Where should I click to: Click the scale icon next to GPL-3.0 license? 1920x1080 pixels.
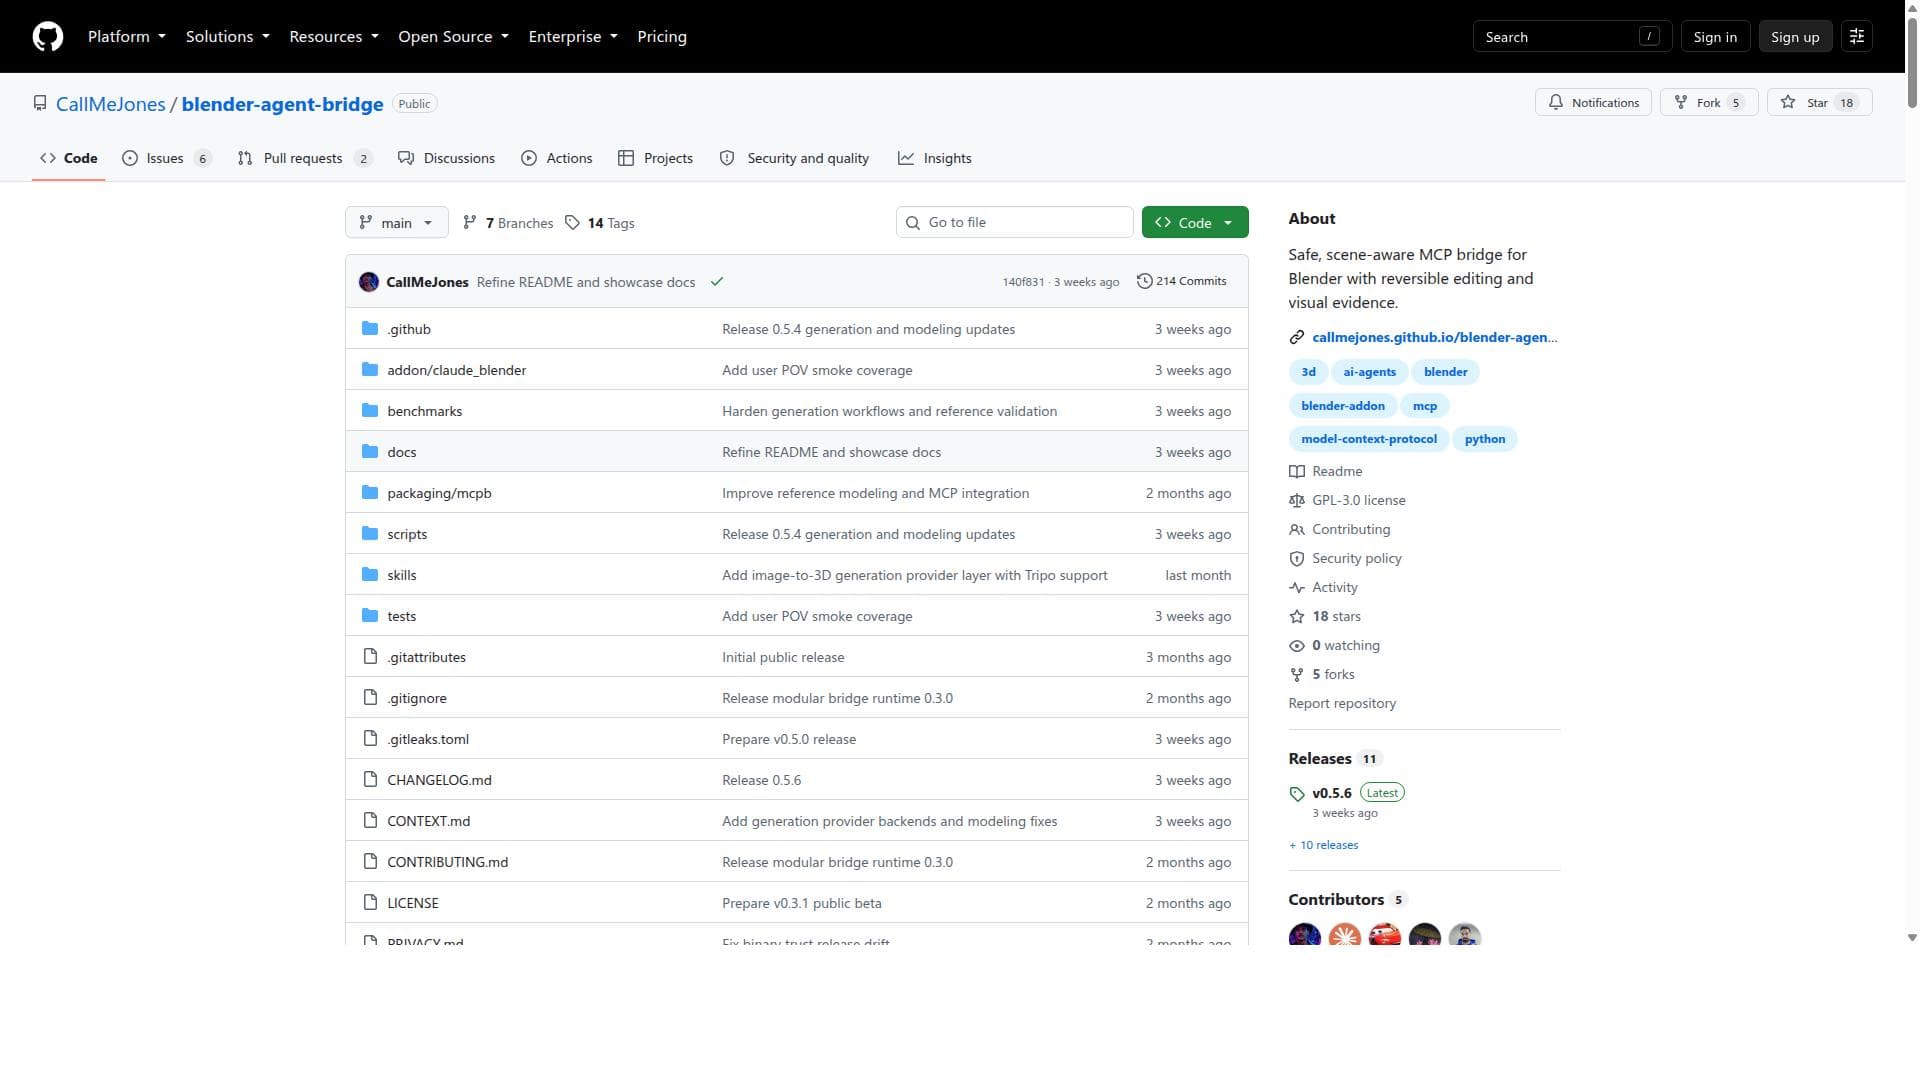pyautogui.click(x=1297, y=501)
